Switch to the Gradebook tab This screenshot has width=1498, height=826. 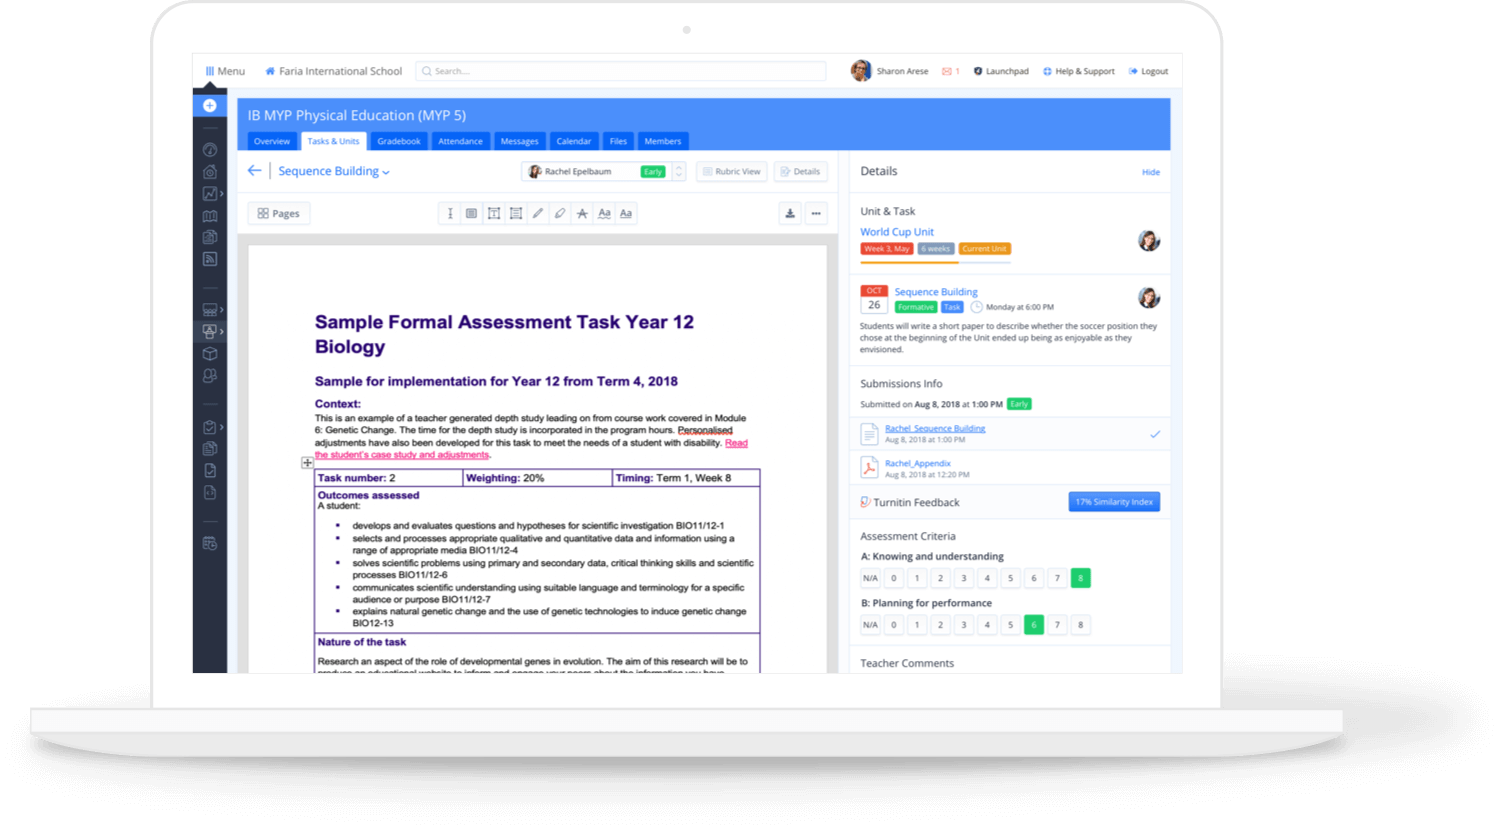399,141
